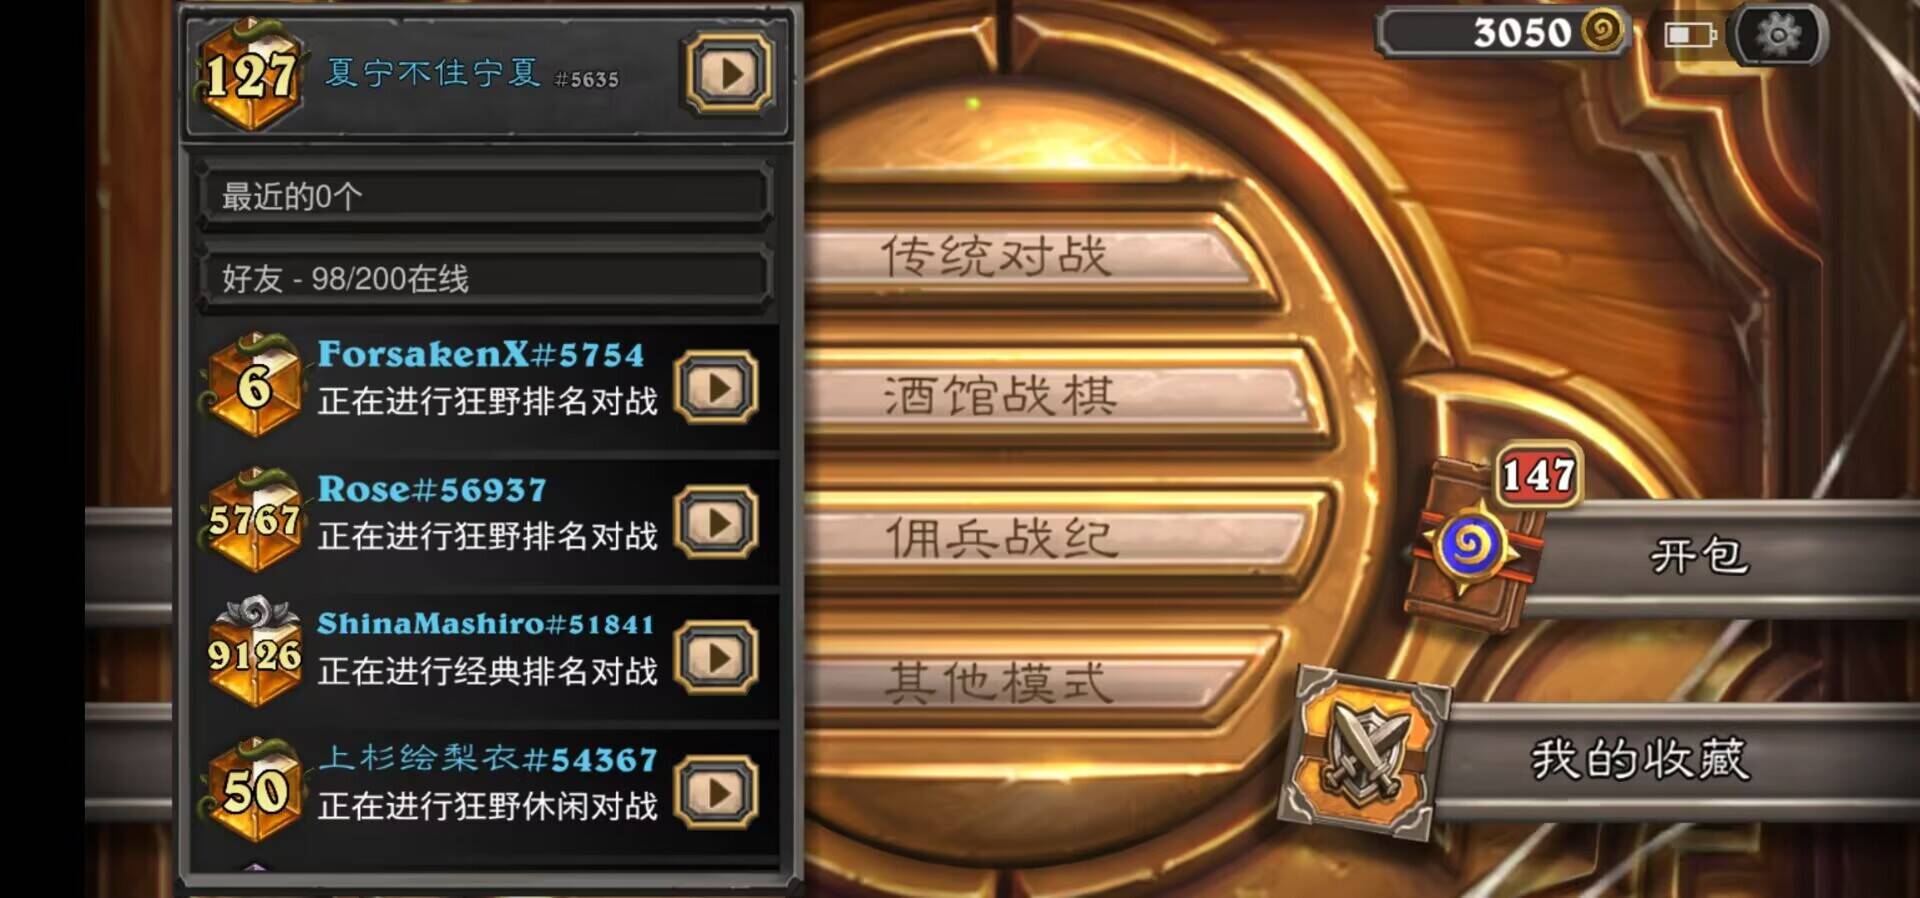This screenshot has height=898, width=1920.
Task: Expand the 最近的0个 recent players section
Action: click(x=484, y=195)
